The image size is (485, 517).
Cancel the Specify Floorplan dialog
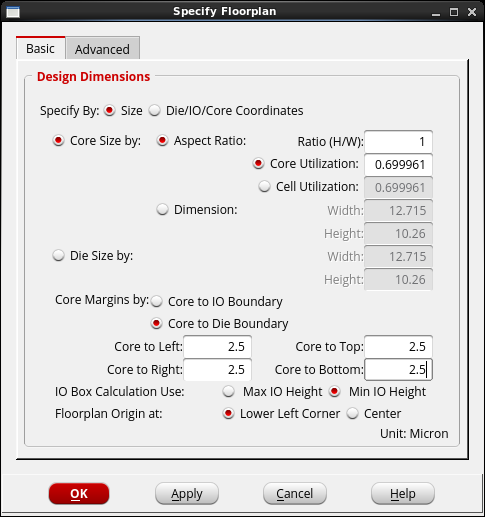(295, 494)
